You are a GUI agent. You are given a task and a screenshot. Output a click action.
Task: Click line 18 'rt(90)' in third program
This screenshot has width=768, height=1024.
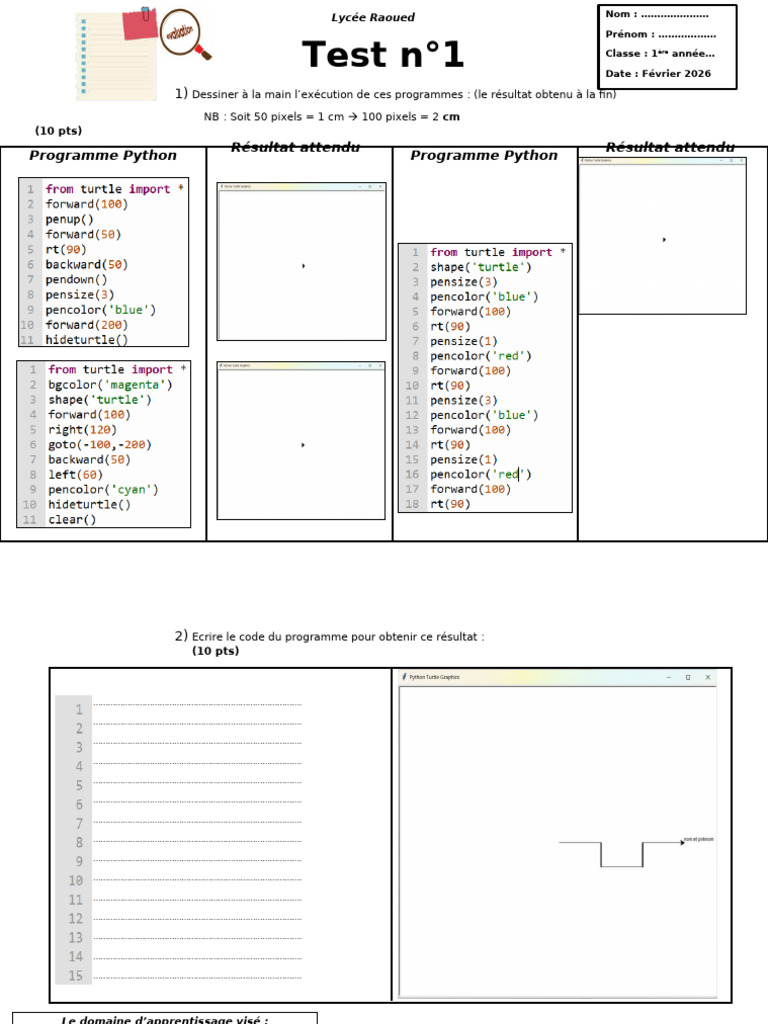click(x=450, y=504)
